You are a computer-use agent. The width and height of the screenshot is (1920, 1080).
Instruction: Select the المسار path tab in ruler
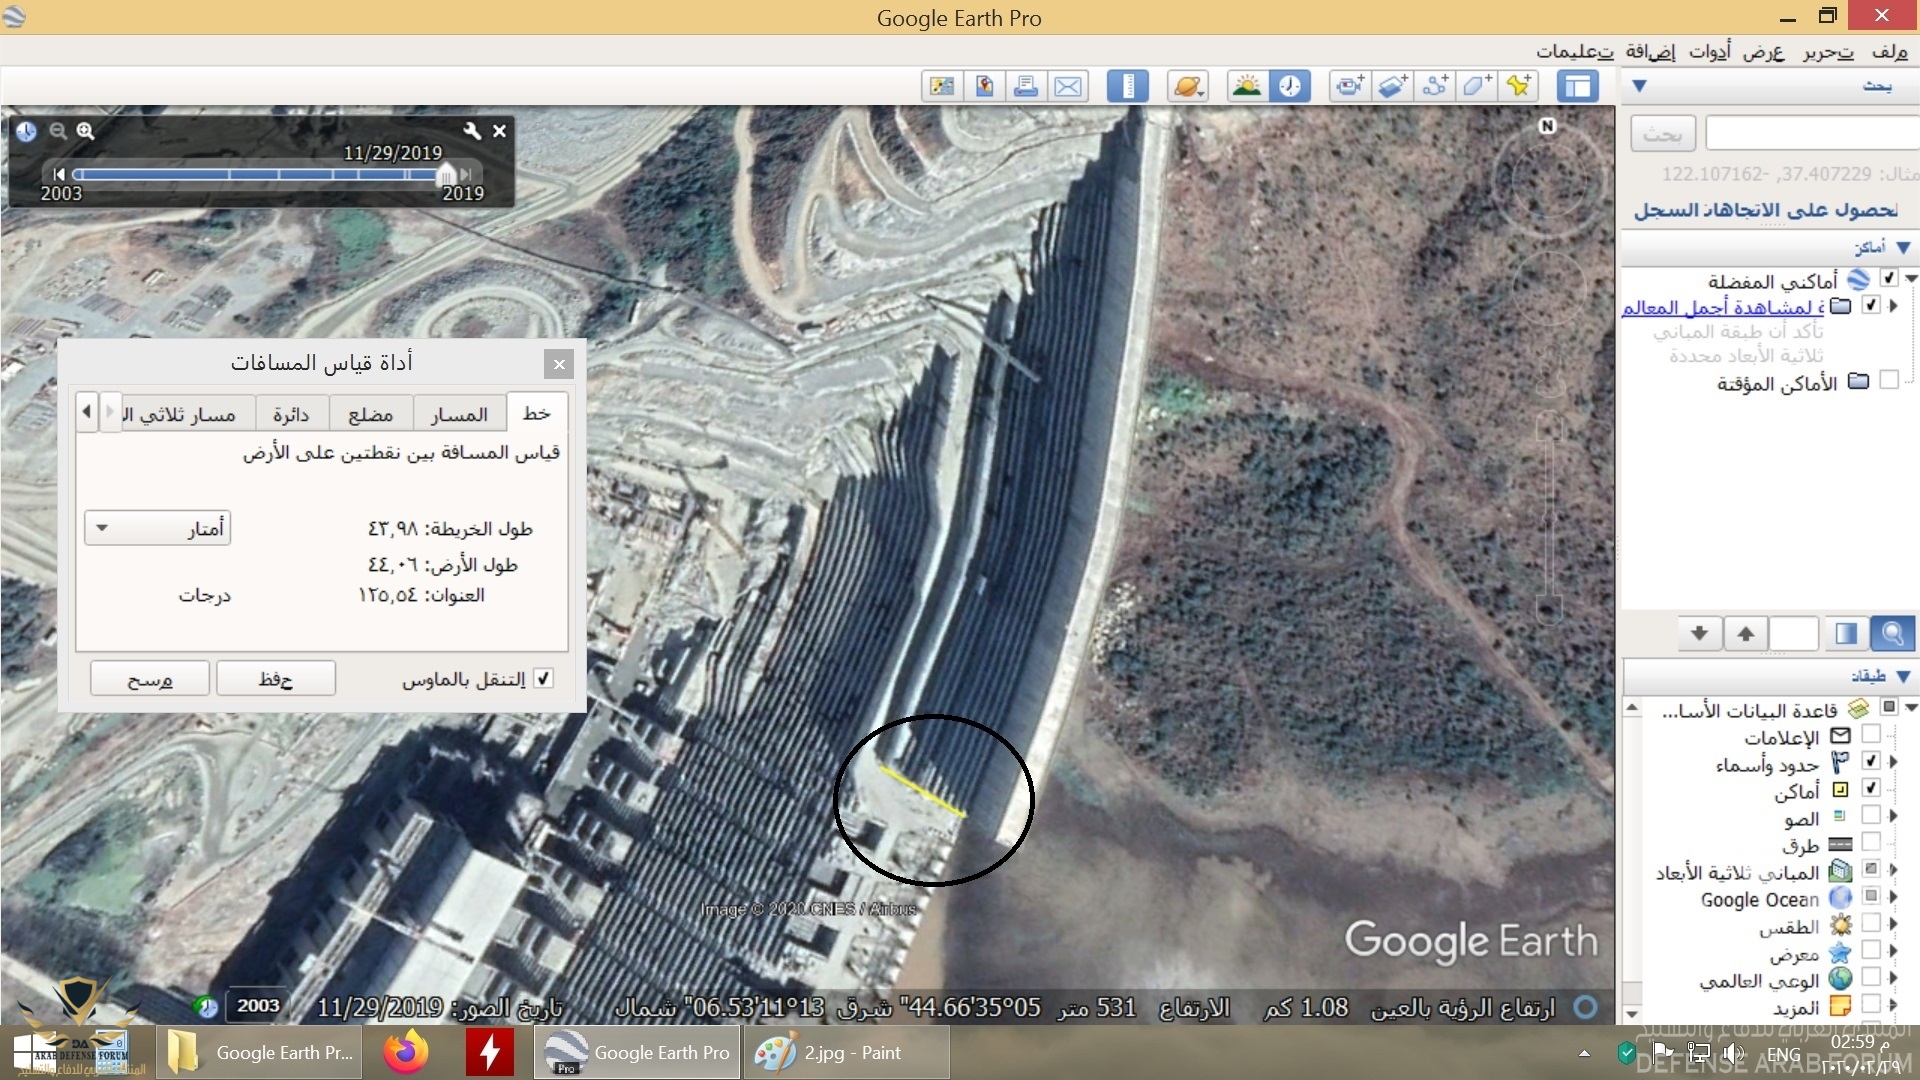(459, 414)
